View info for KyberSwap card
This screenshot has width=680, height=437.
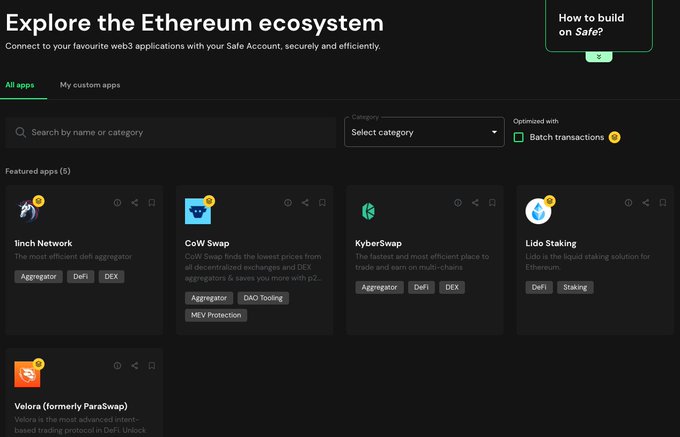coord(458,202)
